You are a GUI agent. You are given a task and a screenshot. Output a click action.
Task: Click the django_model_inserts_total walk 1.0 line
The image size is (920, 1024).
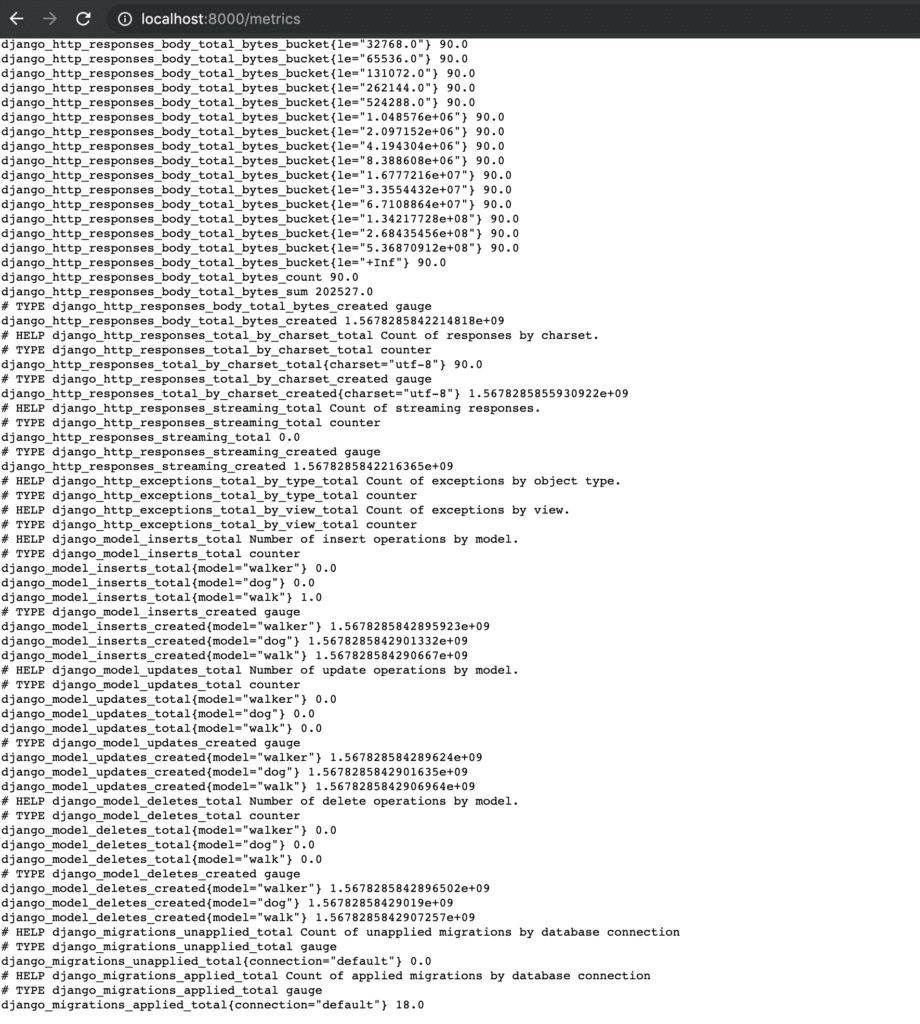(161, 598)
